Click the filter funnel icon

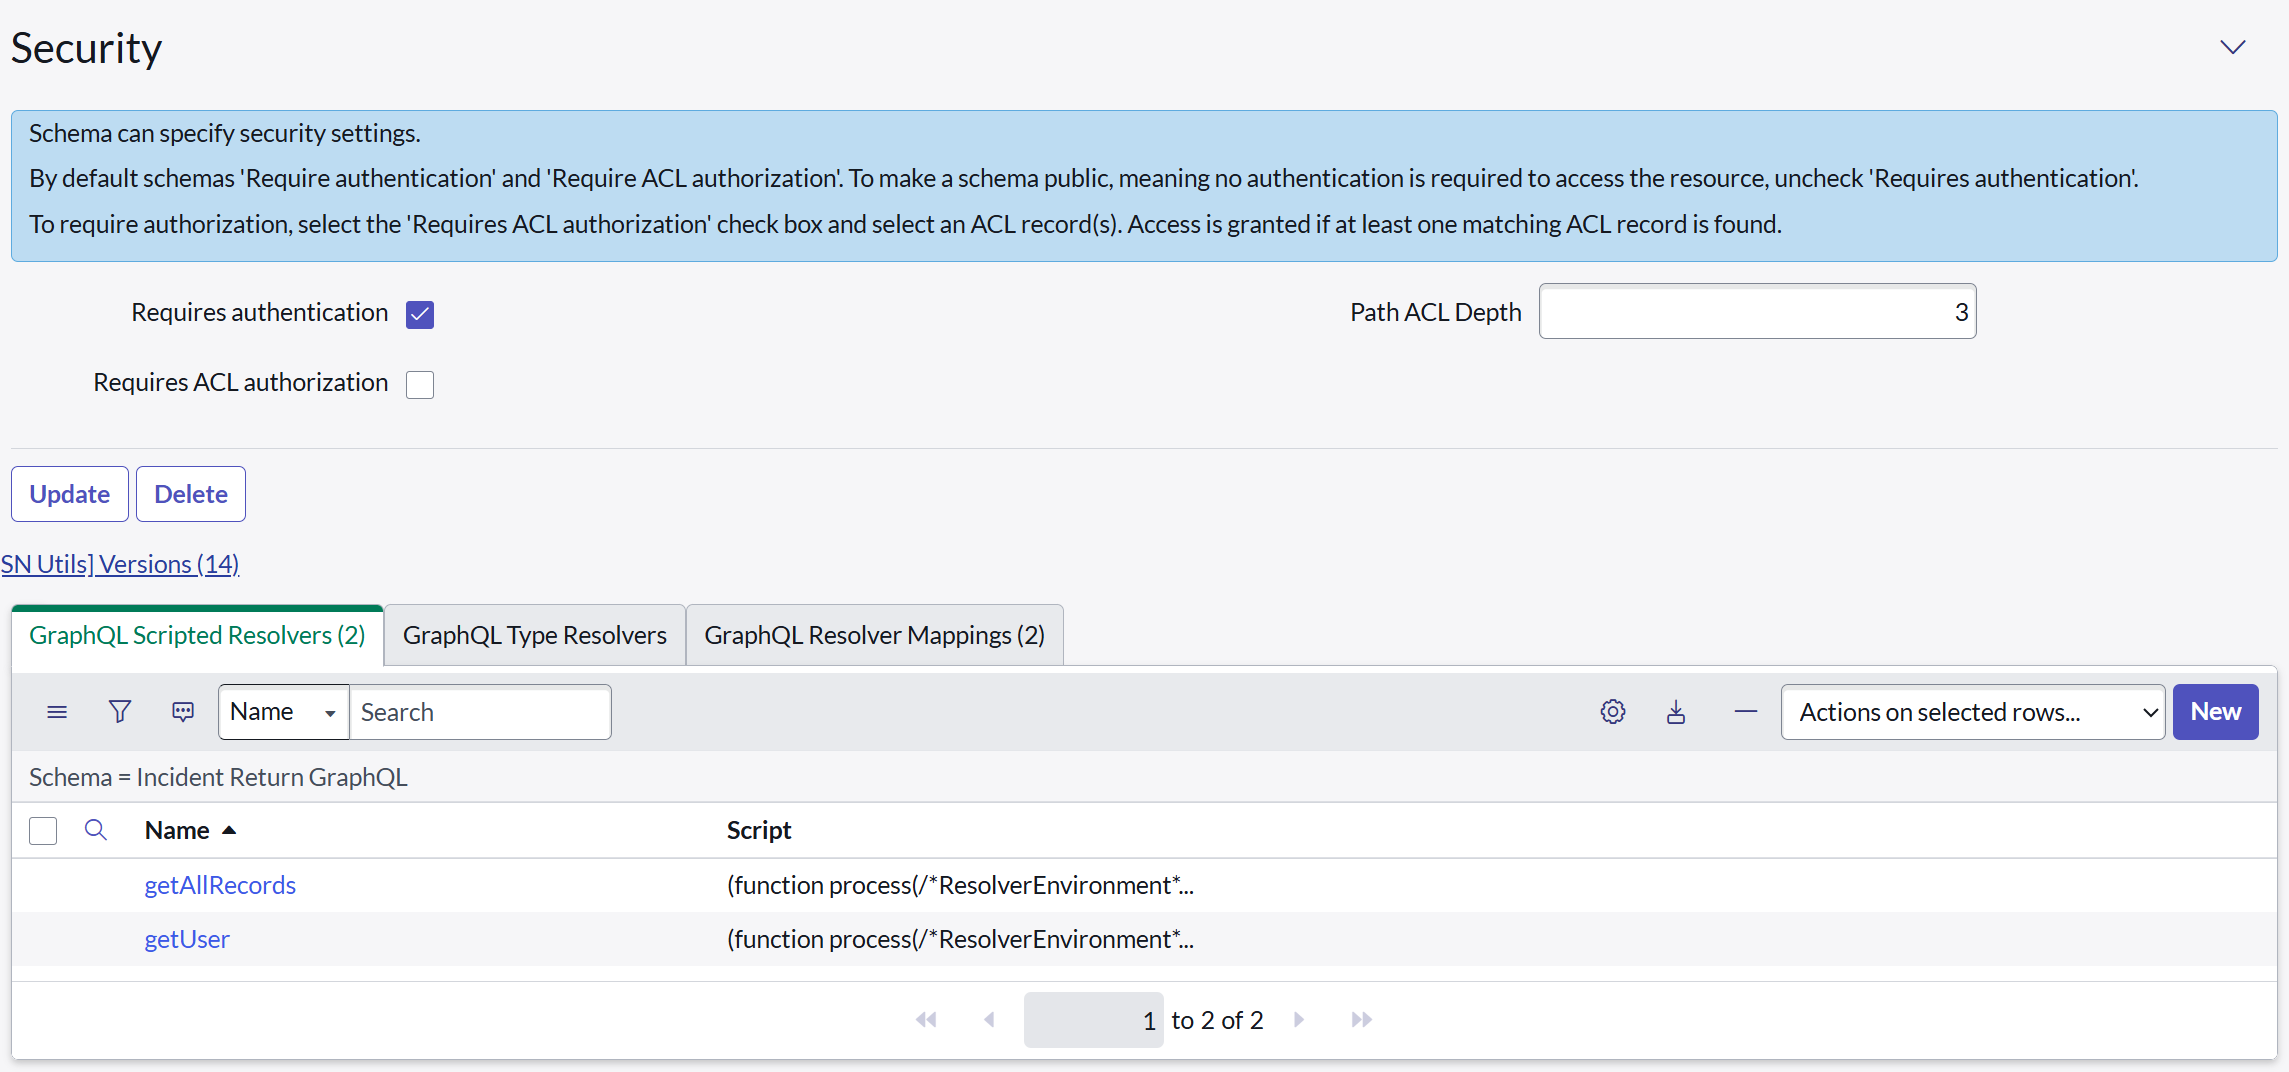[120, 712]
